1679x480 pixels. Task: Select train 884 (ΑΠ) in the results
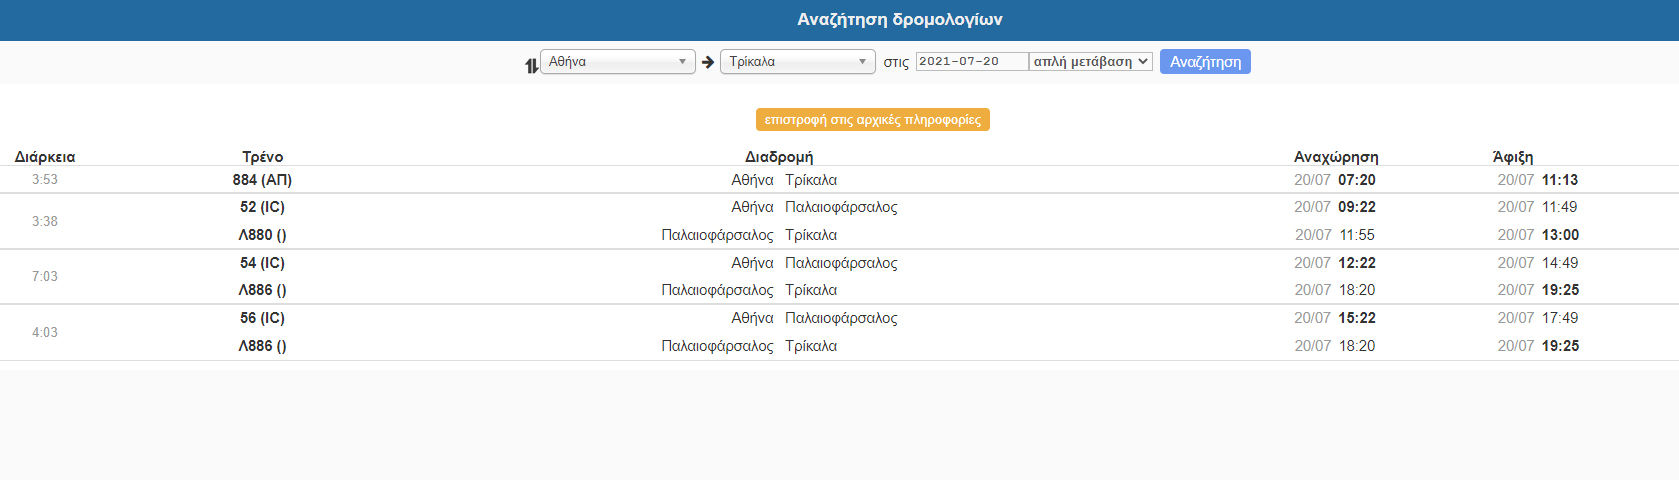(x=262, y=180)
